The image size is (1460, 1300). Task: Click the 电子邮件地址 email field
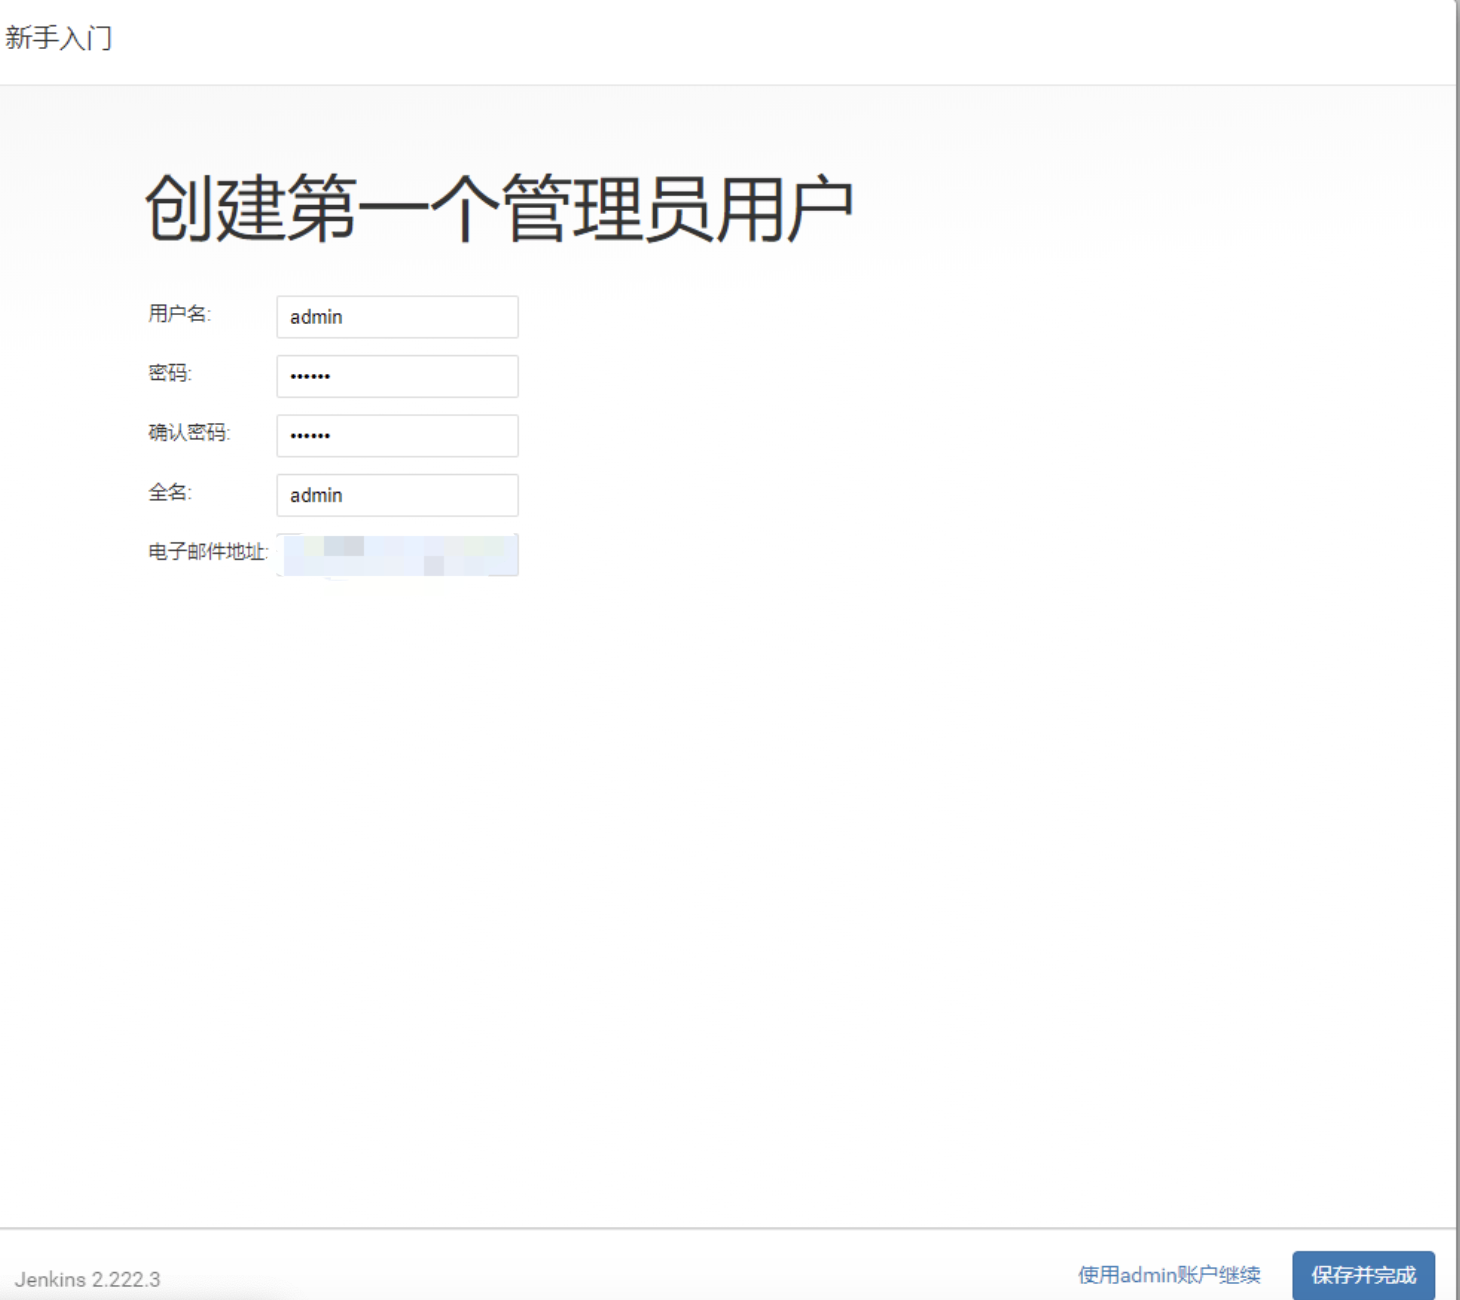[x=397, y=555]
